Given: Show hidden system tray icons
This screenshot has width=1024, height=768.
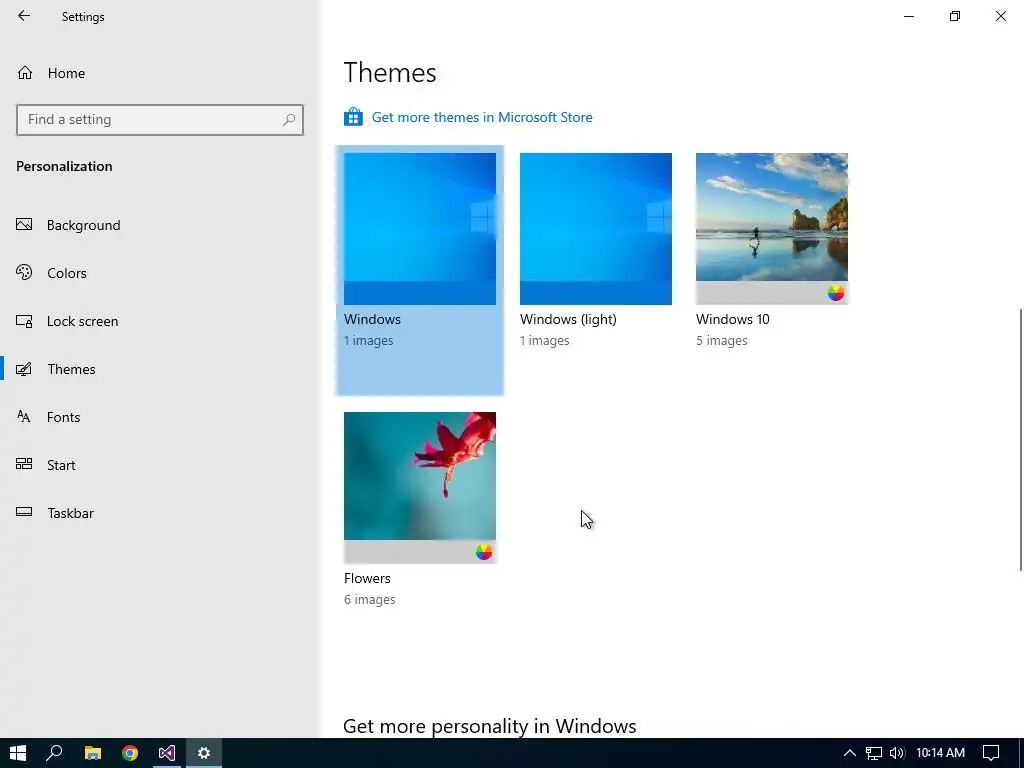Looking at the screenshot, I should (x=850, y=753).
